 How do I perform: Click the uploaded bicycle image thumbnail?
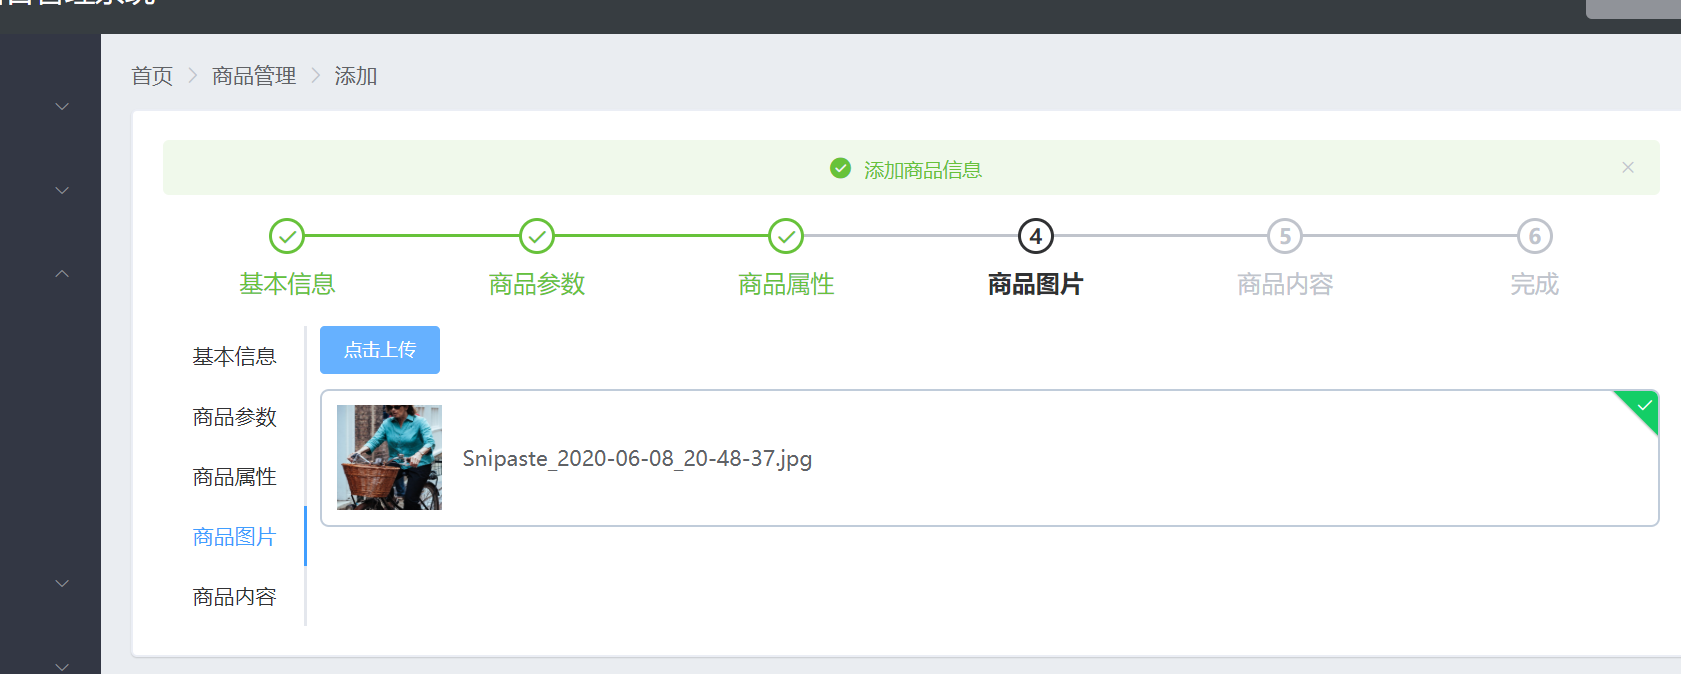(389, 458)
